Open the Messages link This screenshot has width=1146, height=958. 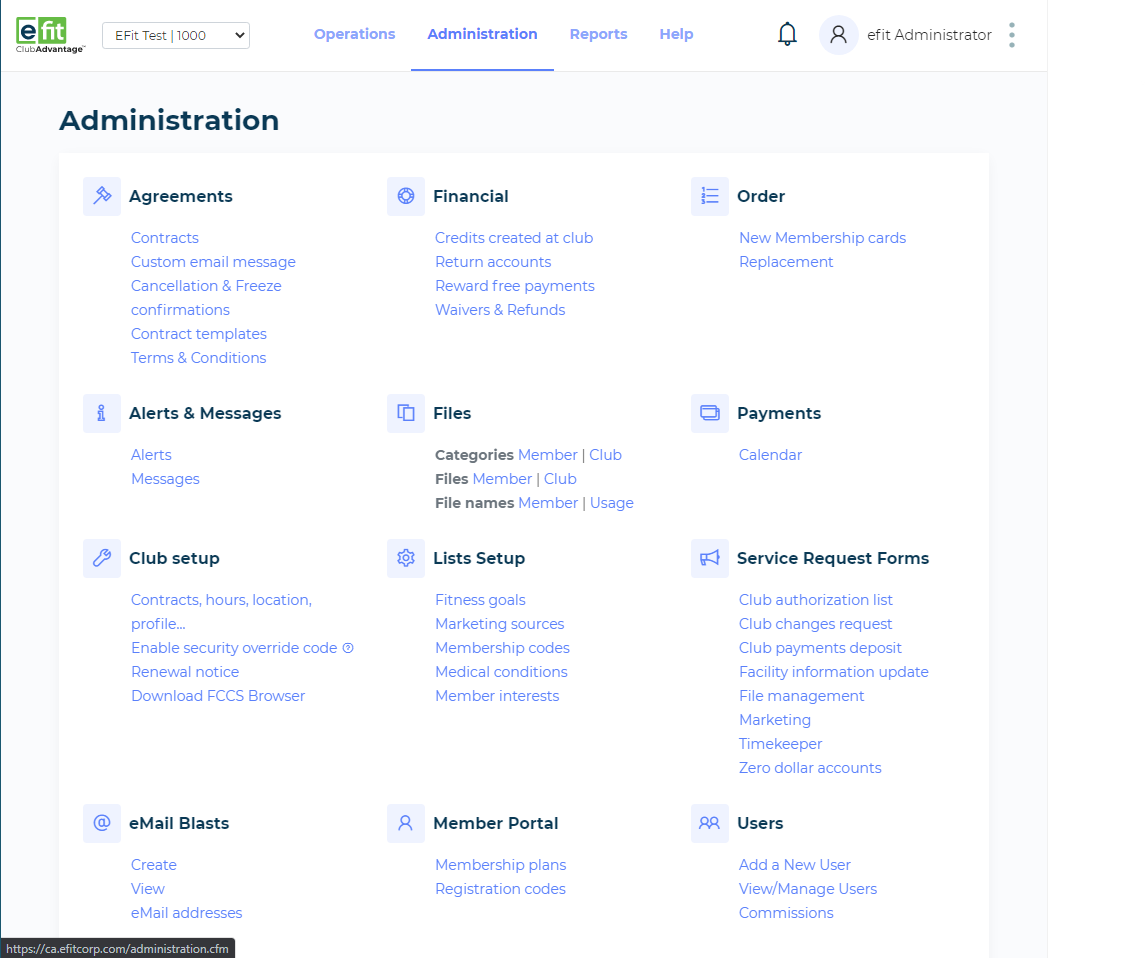(165, 479)
